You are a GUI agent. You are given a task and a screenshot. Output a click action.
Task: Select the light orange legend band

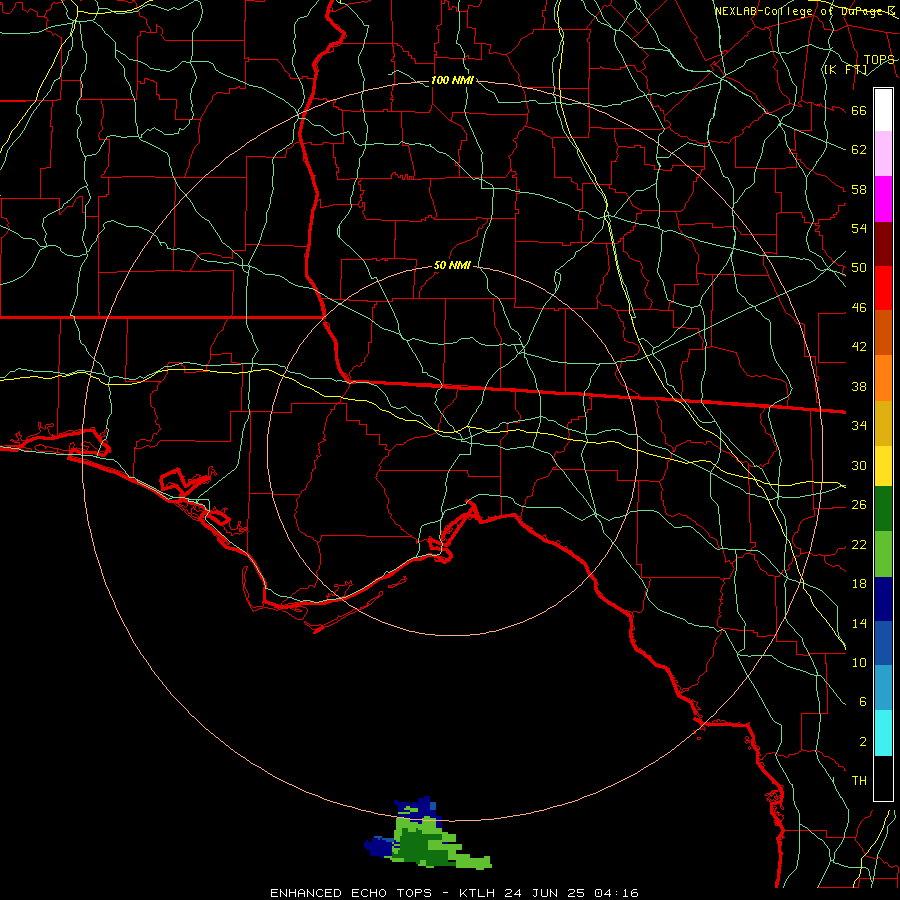pos(883,378)
